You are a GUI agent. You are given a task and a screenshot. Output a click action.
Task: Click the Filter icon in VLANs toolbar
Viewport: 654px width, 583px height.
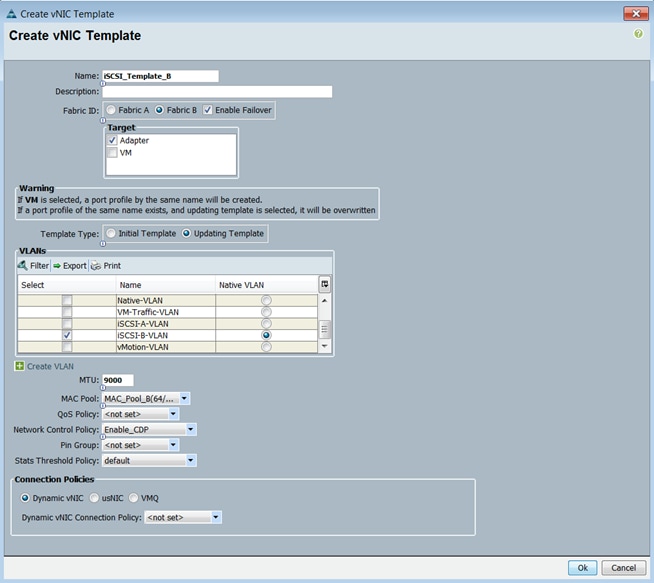pos(23,265)
